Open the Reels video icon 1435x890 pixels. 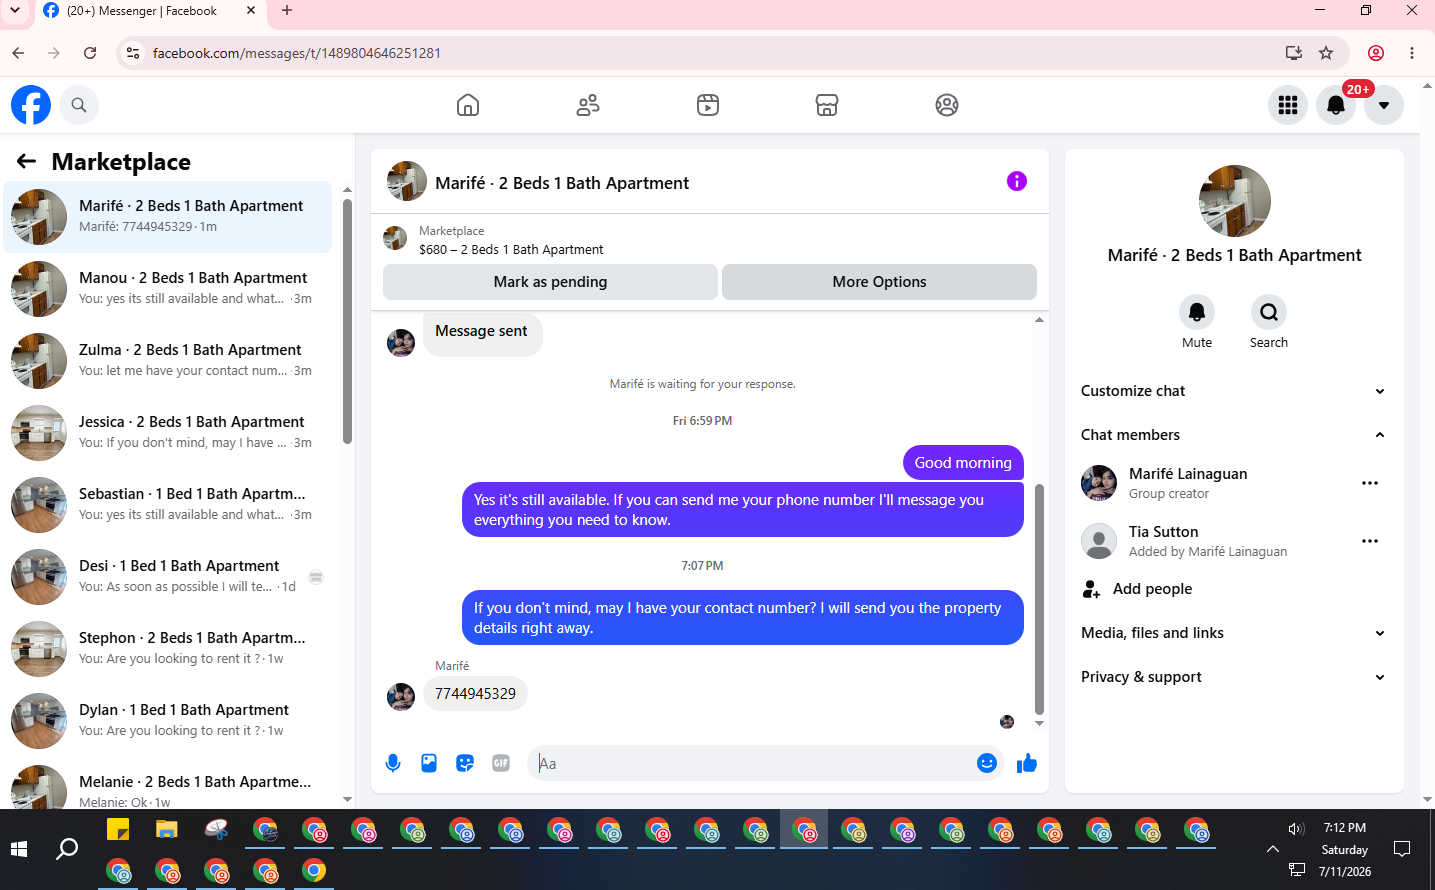(x=708, y=105)
